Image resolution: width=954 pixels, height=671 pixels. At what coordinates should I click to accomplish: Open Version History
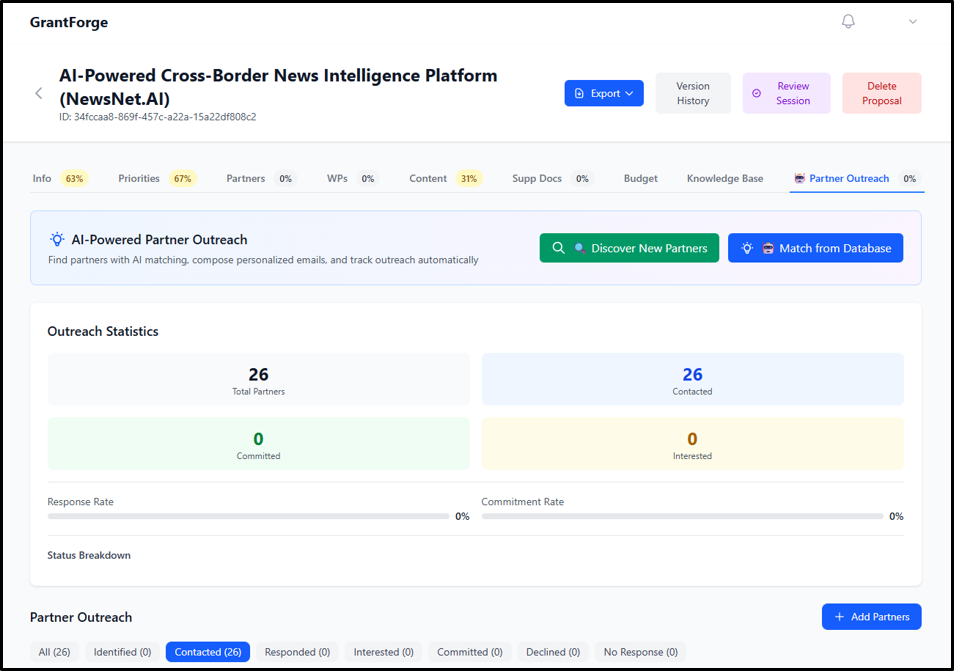pos(693,92)
